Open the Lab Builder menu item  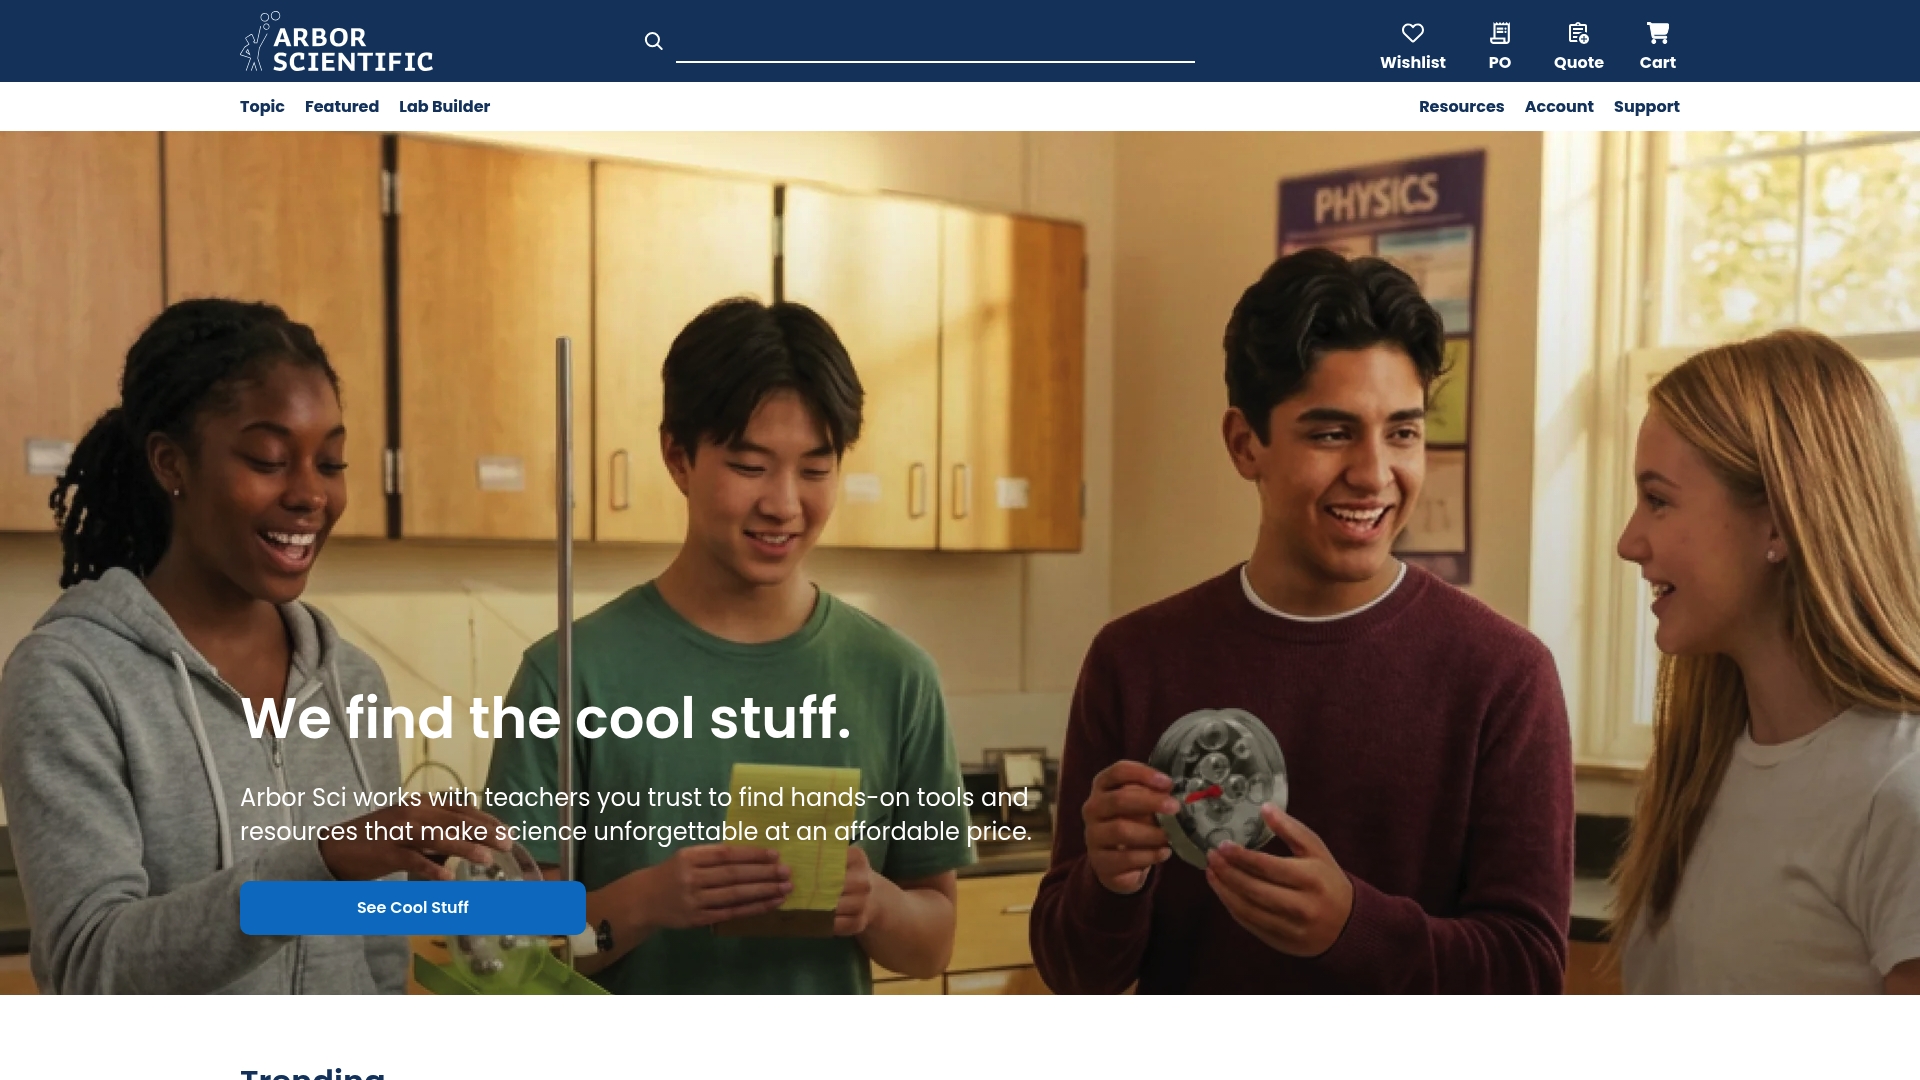point(445,106)
